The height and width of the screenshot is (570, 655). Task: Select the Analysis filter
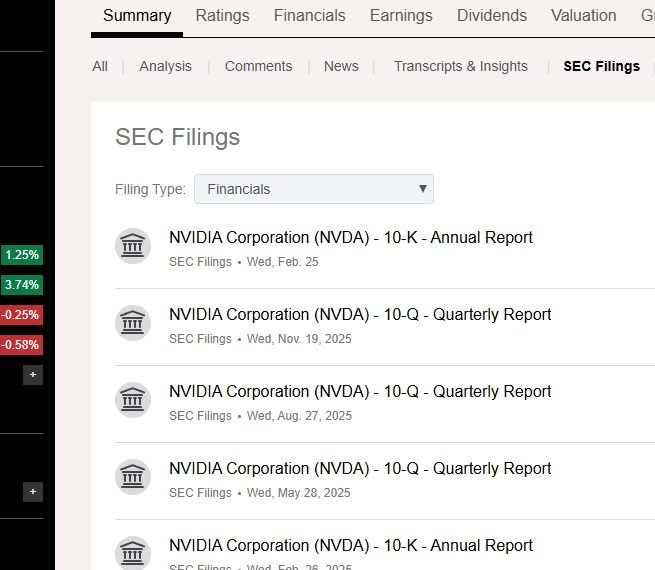click(x=165, y=66)
